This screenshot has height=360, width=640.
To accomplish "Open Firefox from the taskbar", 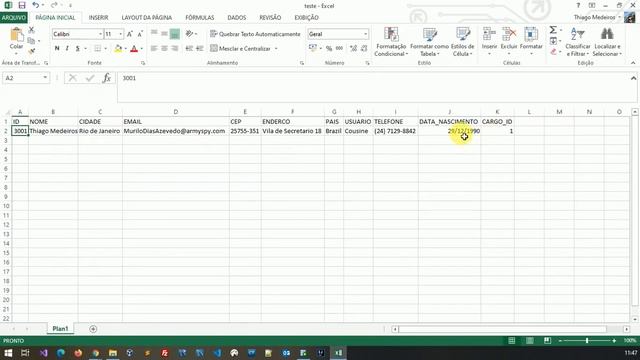I will tap(78, 353).
